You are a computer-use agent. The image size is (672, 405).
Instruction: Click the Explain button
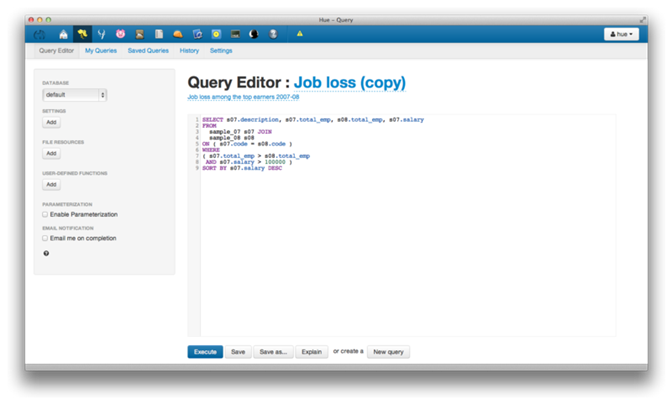tap(311, 352)
